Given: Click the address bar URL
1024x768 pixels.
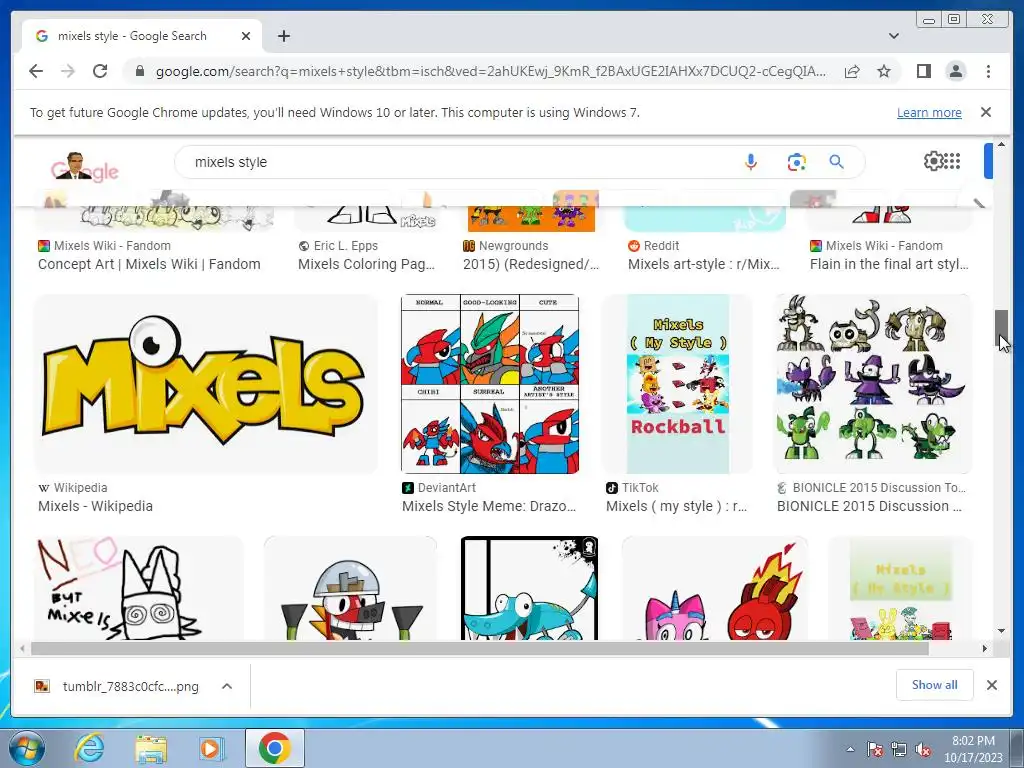Looking at the screenshot, I should (490, 71).
